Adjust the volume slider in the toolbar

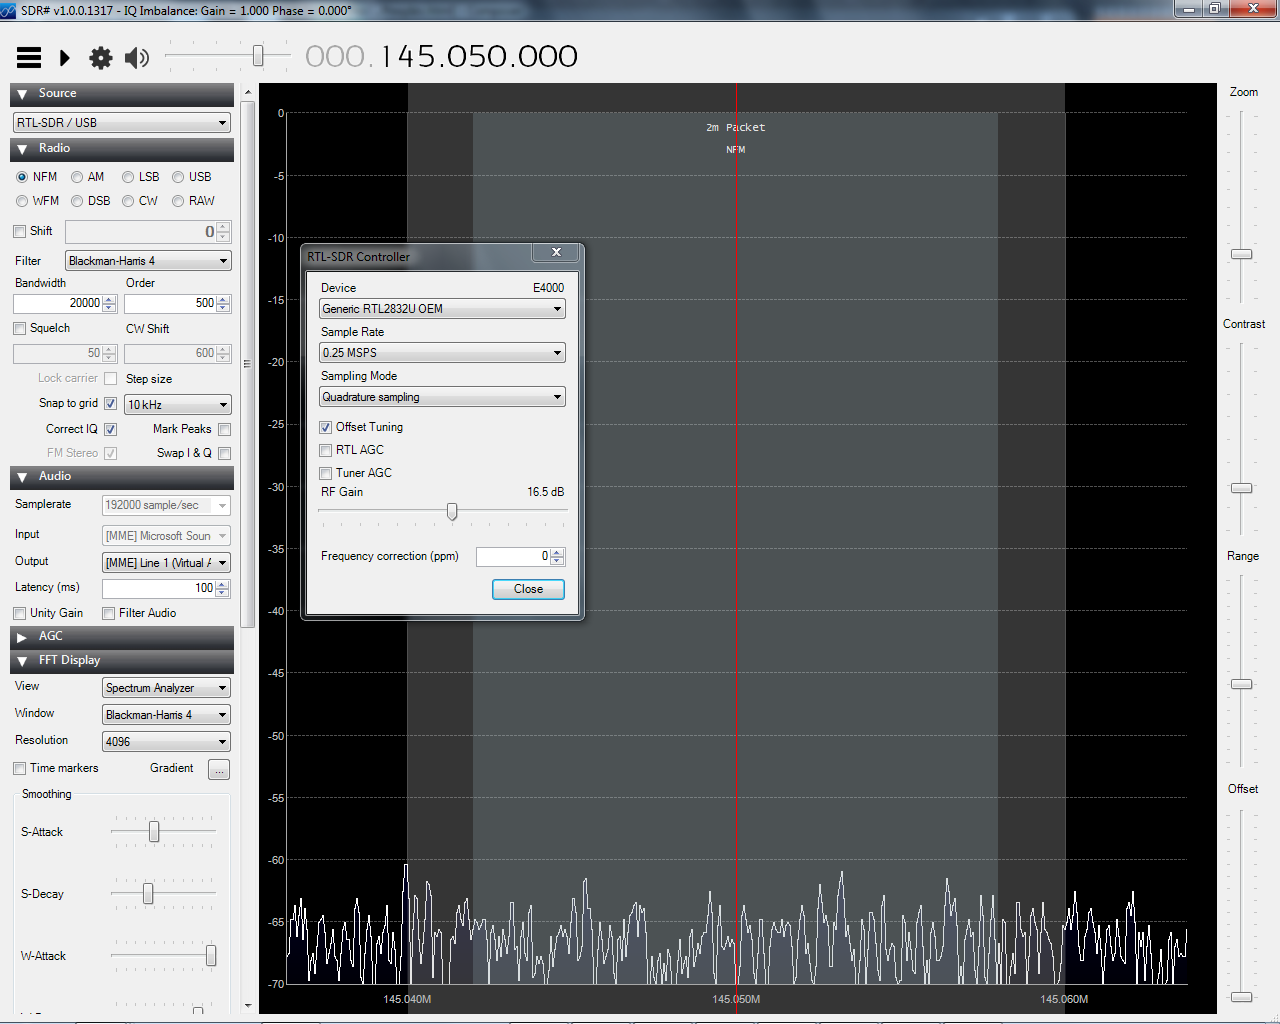[258, 56]
